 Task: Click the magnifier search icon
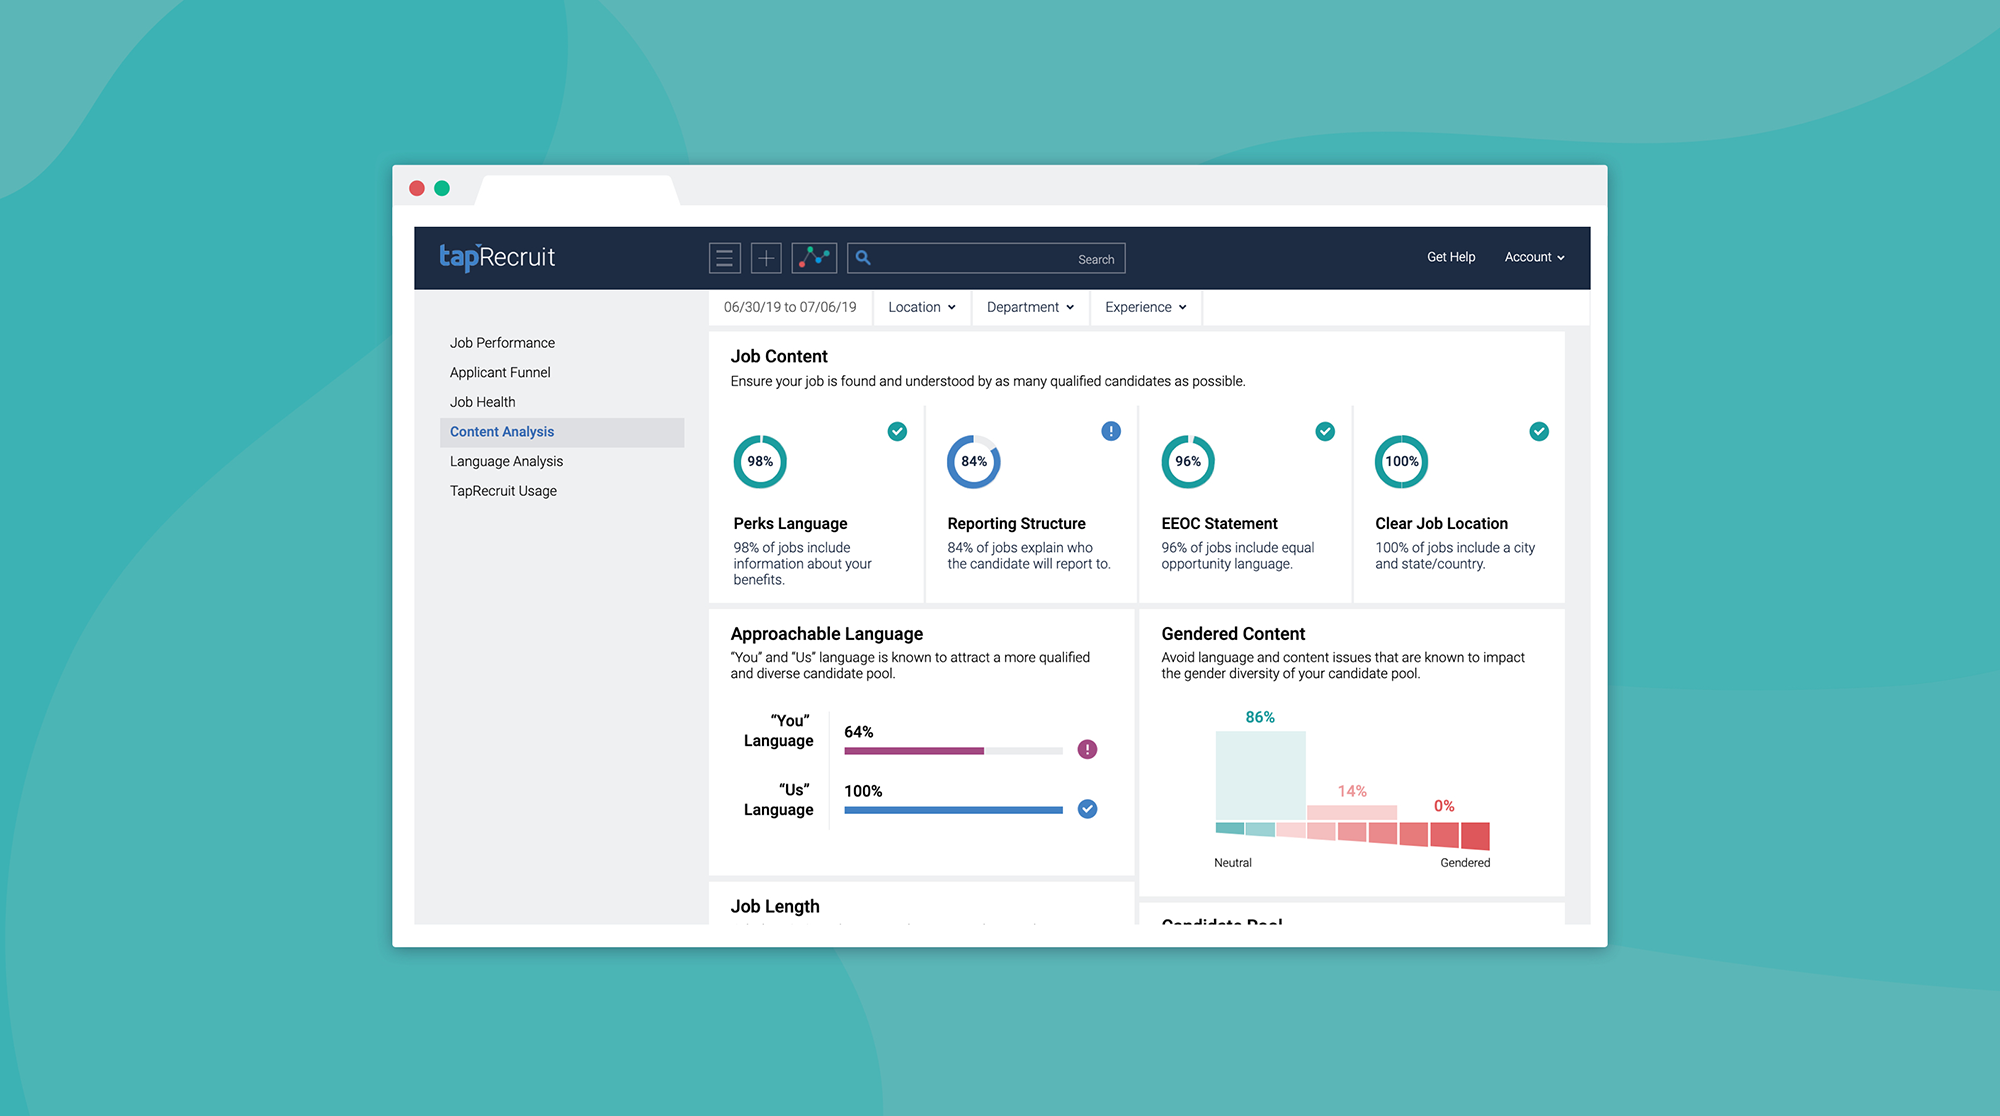pos(864,258)
